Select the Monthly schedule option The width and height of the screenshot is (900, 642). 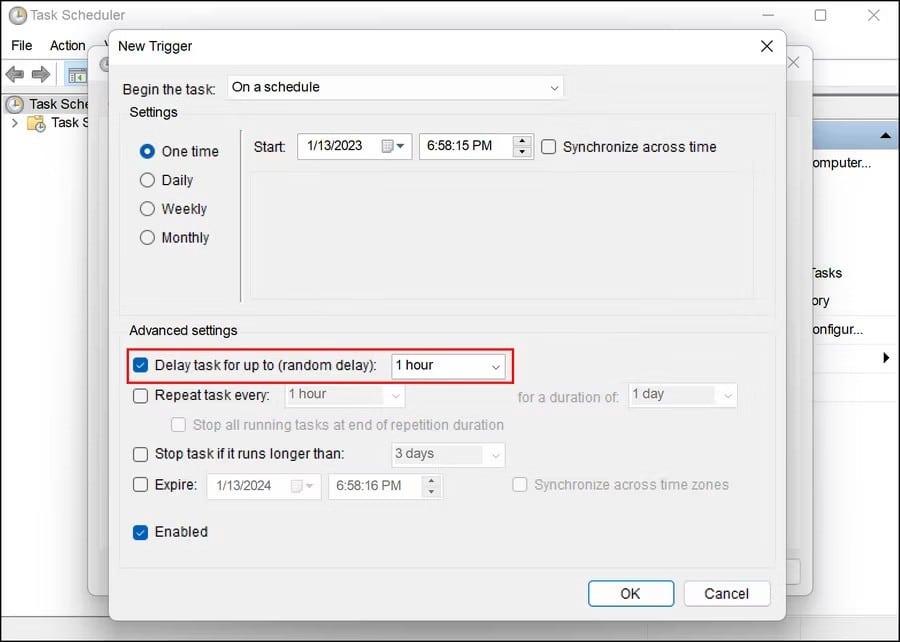tap(147, 238)
